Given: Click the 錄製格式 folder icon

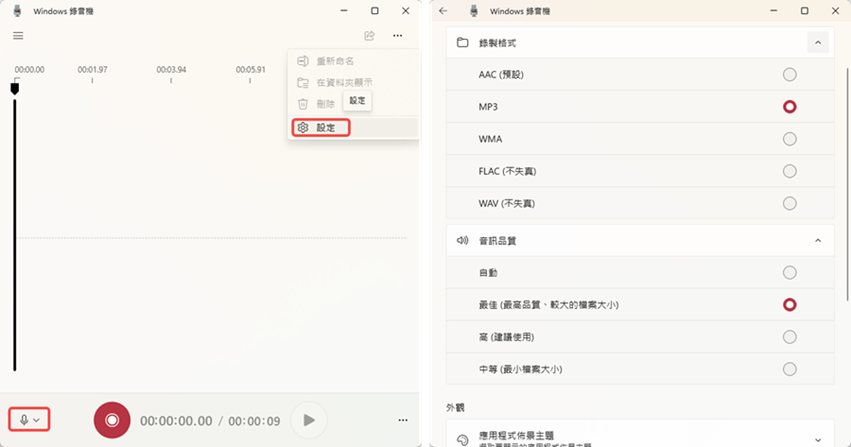Looking at the screenshot, I should click(x=462, y=42).
